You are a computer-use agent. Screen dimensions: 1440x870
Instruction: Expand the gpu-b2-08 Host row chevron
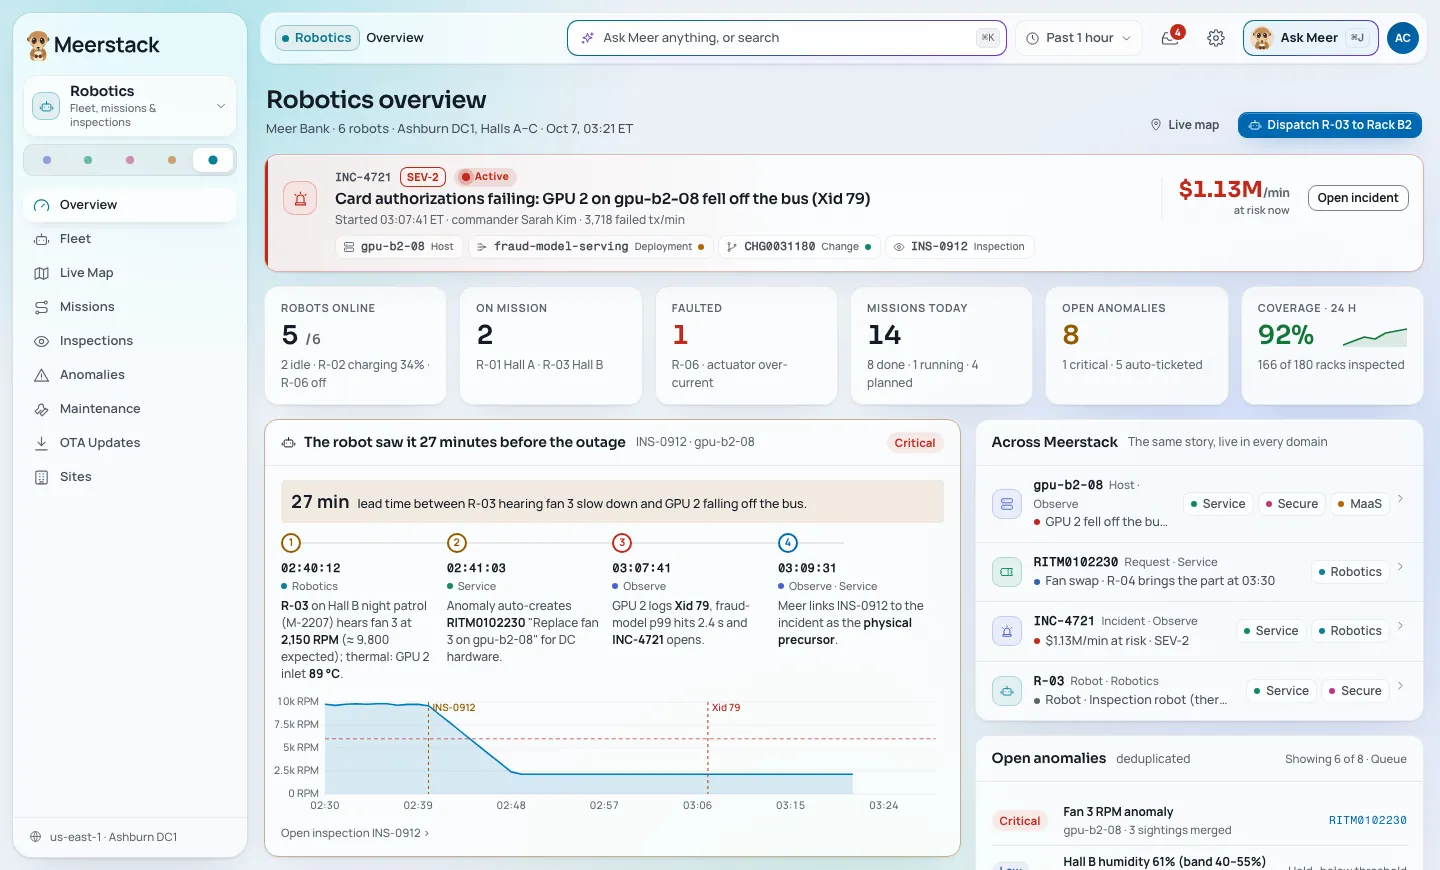[x=1400, y=498]
